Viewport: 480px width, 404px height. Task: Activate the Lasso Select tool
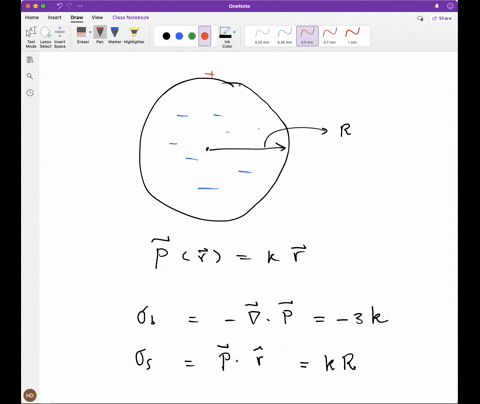pyautogui.click(x=45, y=37)
